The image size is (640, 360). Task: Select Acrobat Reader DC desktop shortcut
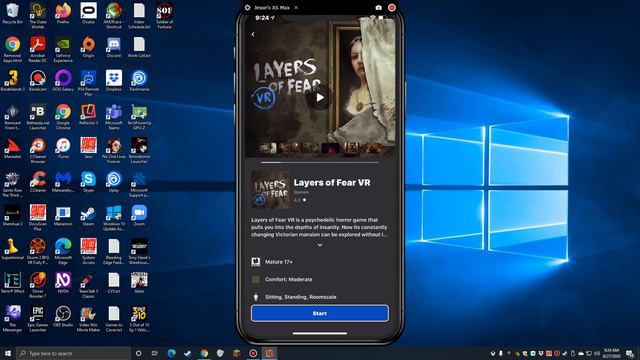(38, 49)
